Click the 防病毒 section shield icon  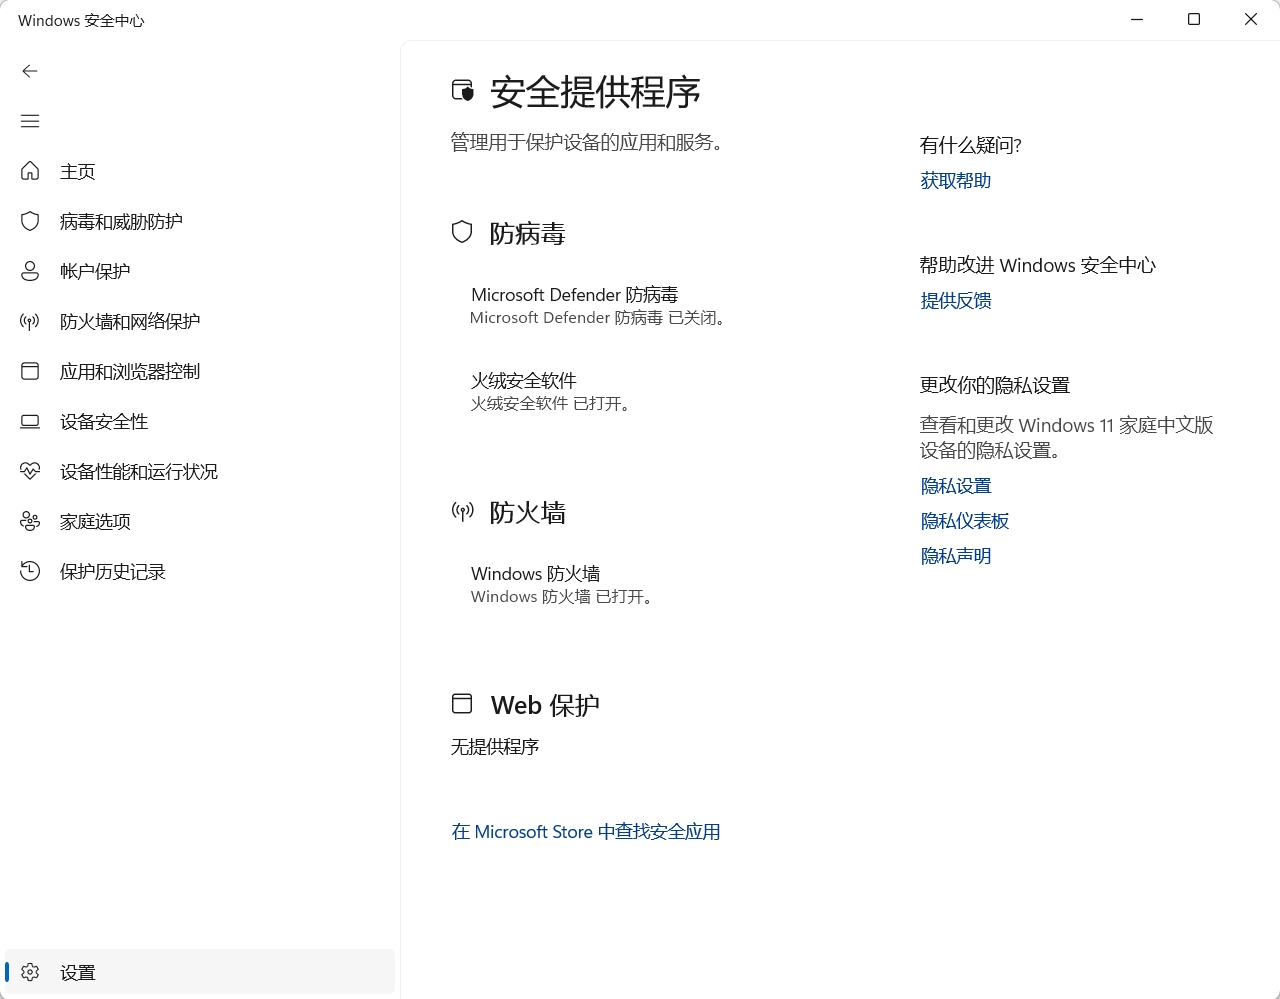tap(462, 232)
